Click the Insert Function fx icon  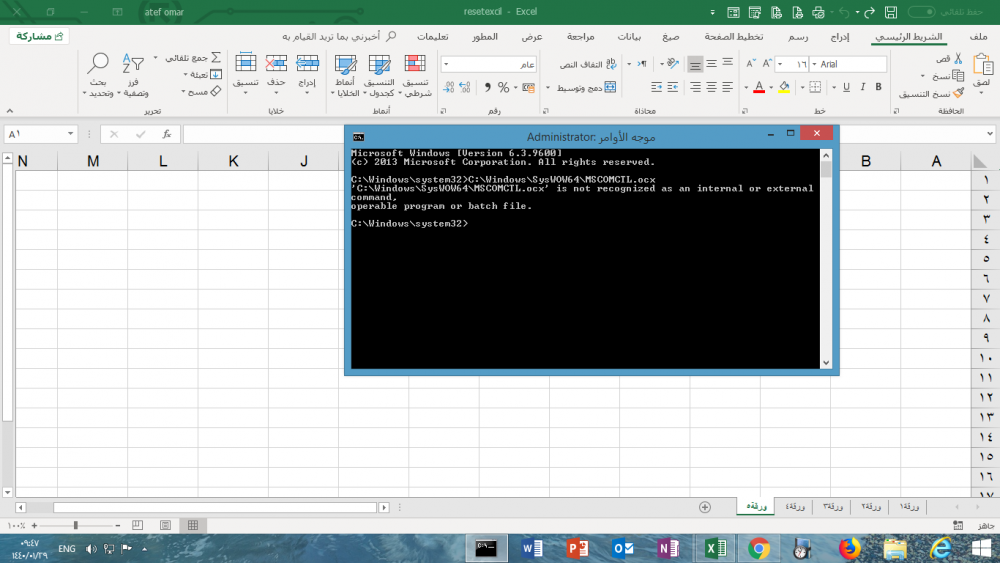click(x=166, y=134)
